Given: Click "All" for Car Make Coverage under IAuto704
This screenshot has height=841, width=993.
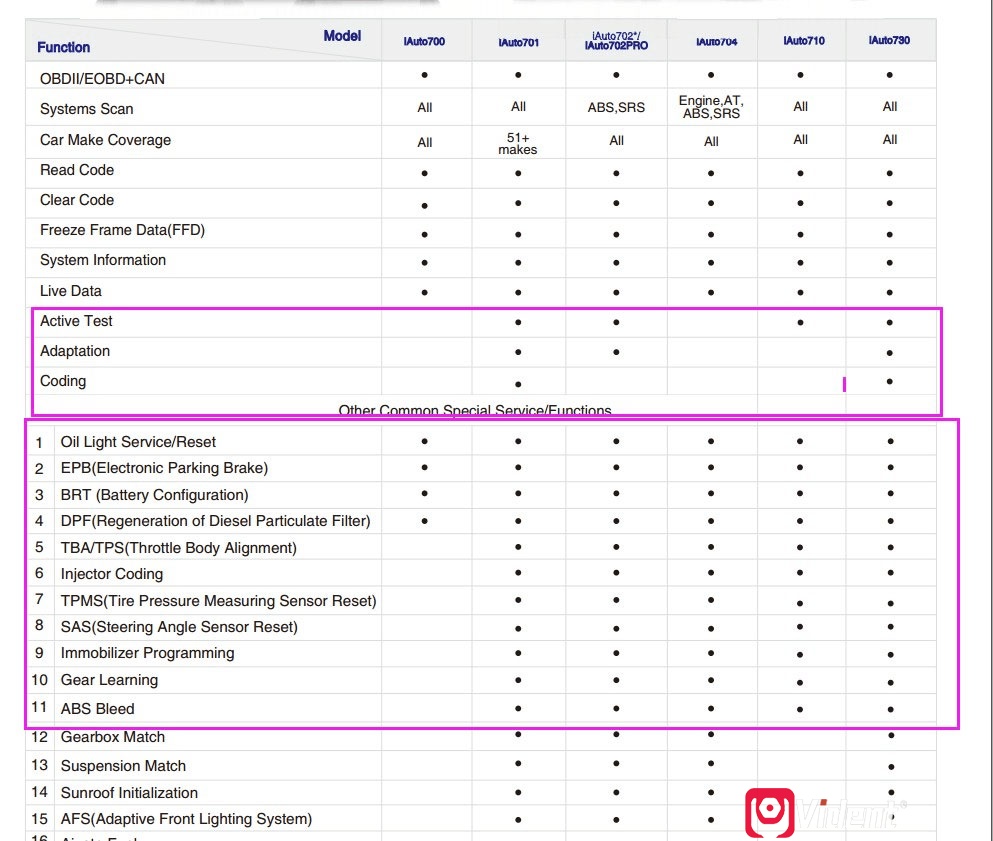Looking at the screenshot, I should point(711,141).
